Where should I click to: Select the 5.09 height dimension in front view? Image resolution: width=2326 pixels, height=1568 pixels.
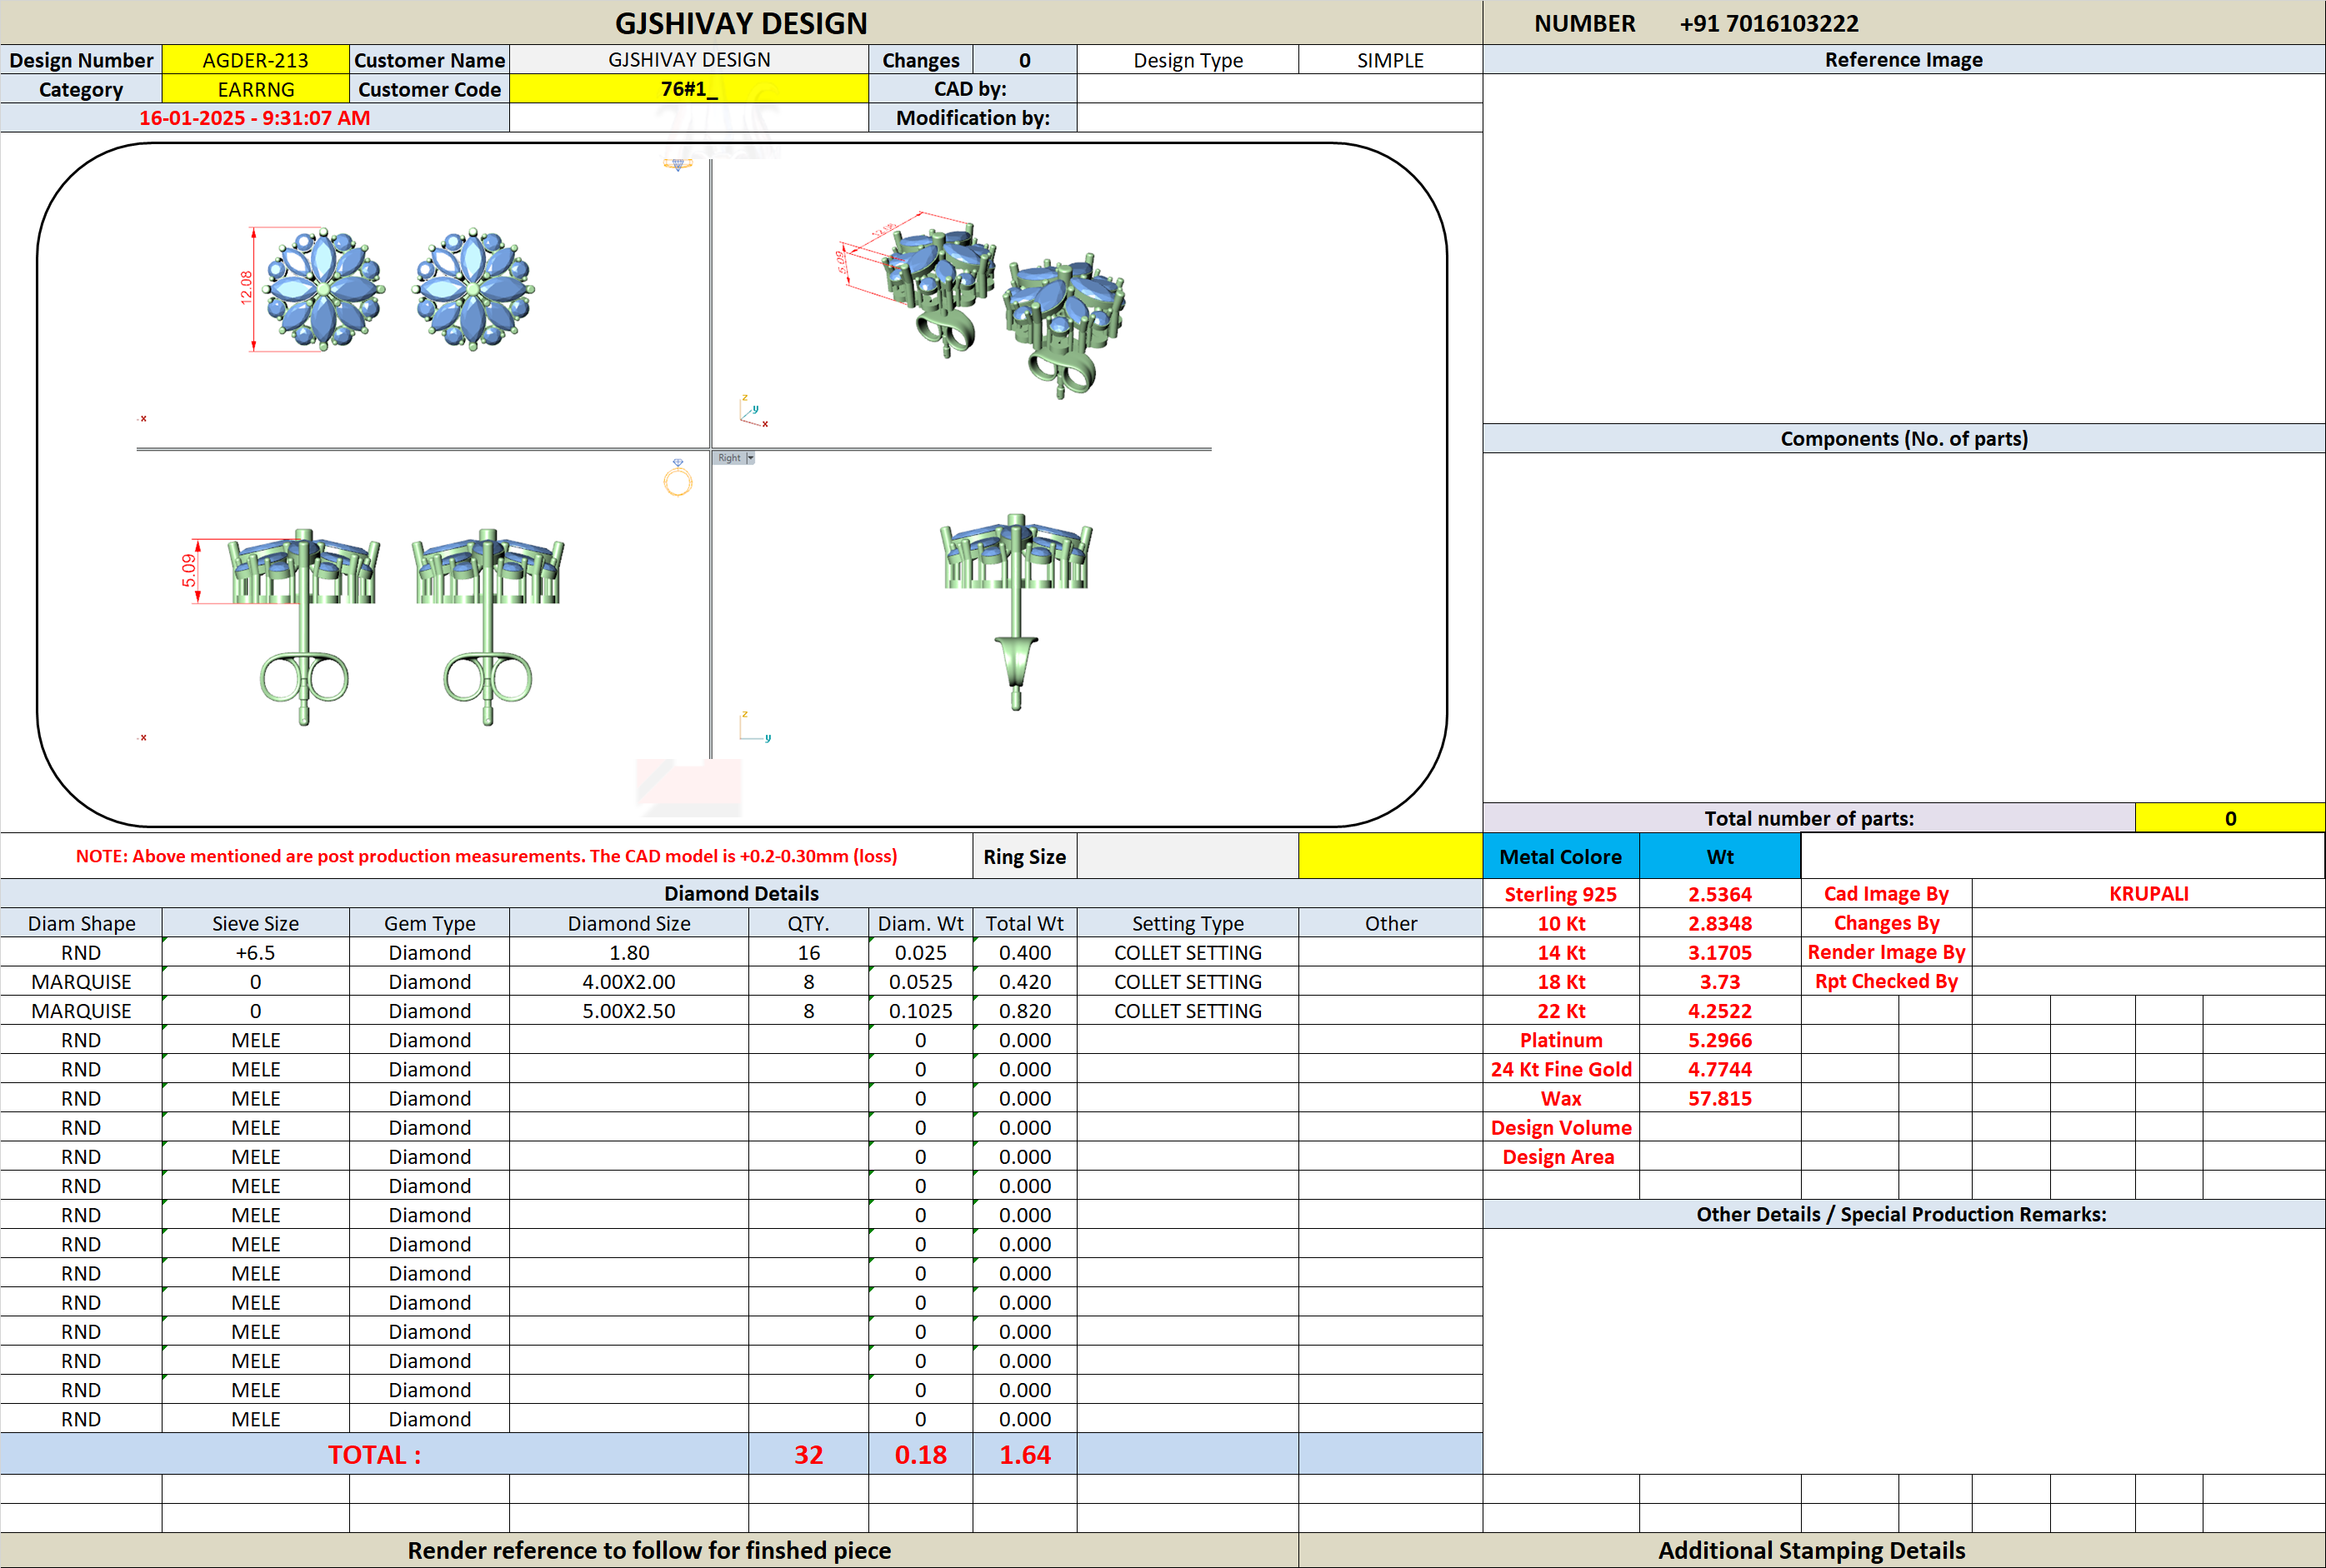(188, 571)
